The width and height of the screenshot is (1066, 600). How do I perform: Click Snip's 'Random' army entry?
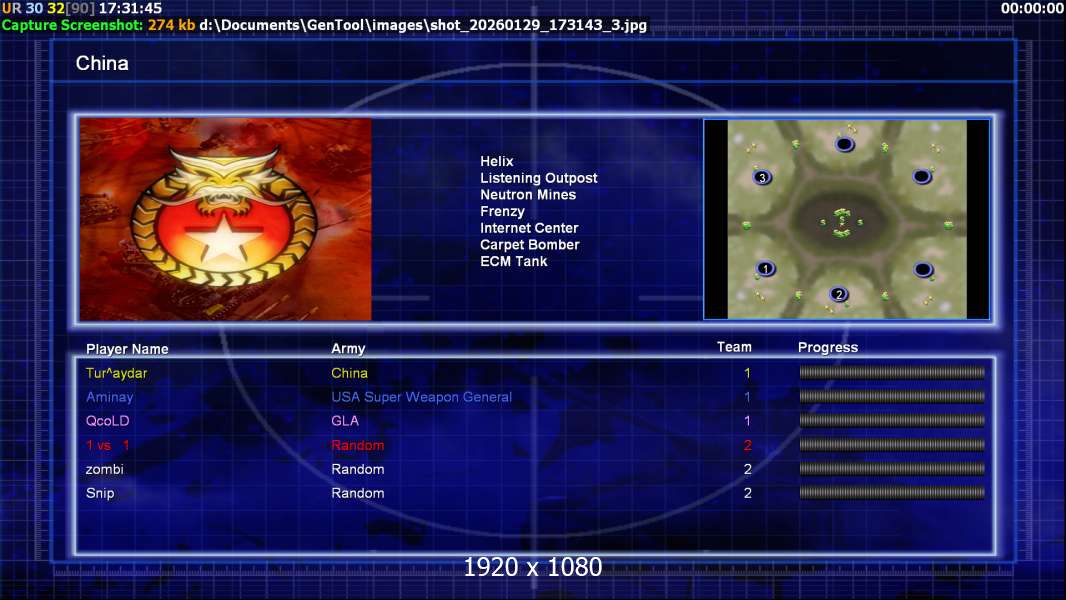[358, 493]
